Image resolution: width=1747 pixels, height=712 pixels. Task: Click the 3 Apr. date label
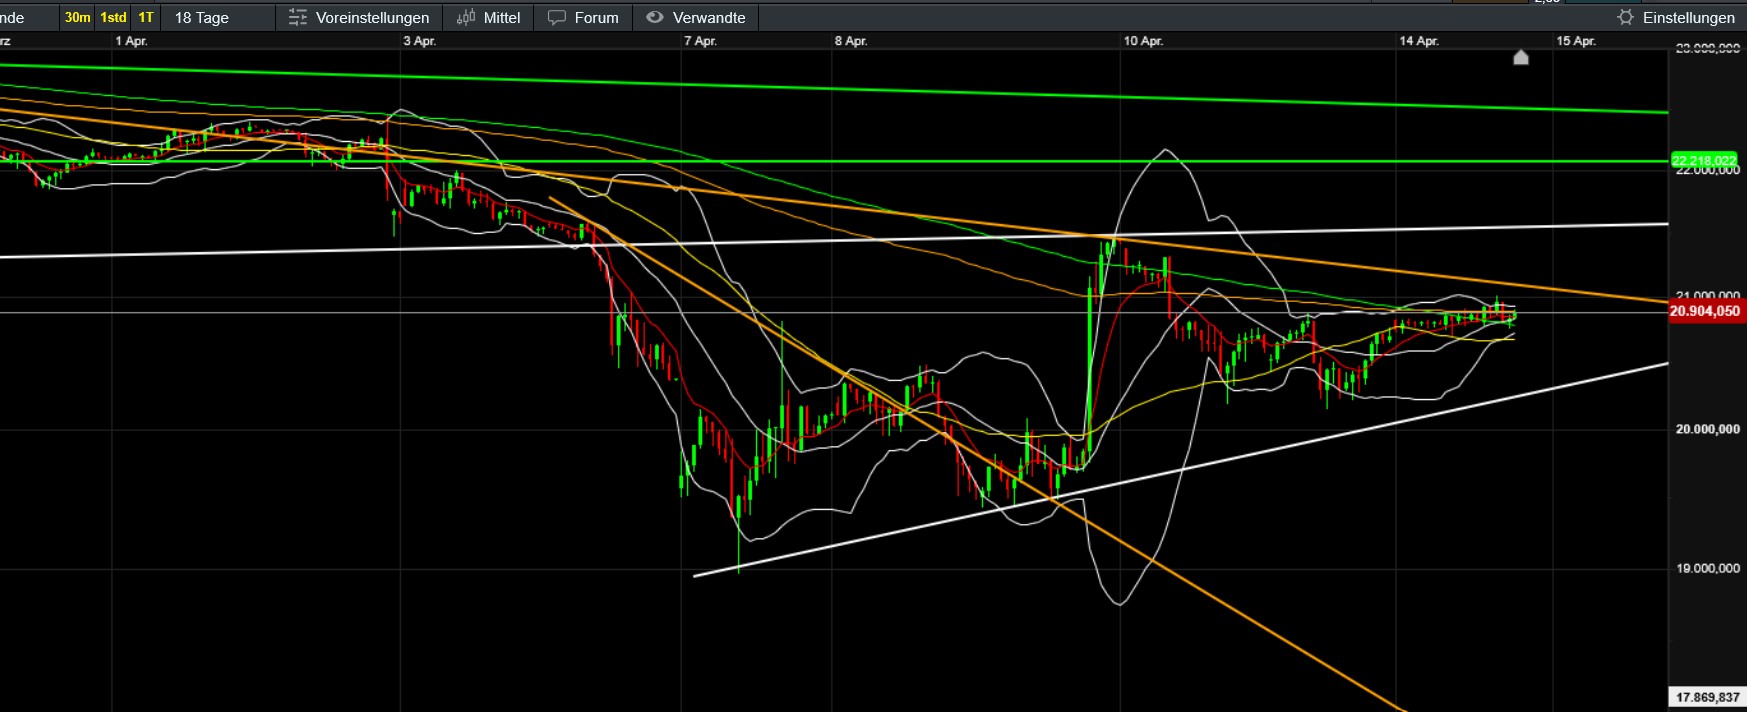click(419, 41)
